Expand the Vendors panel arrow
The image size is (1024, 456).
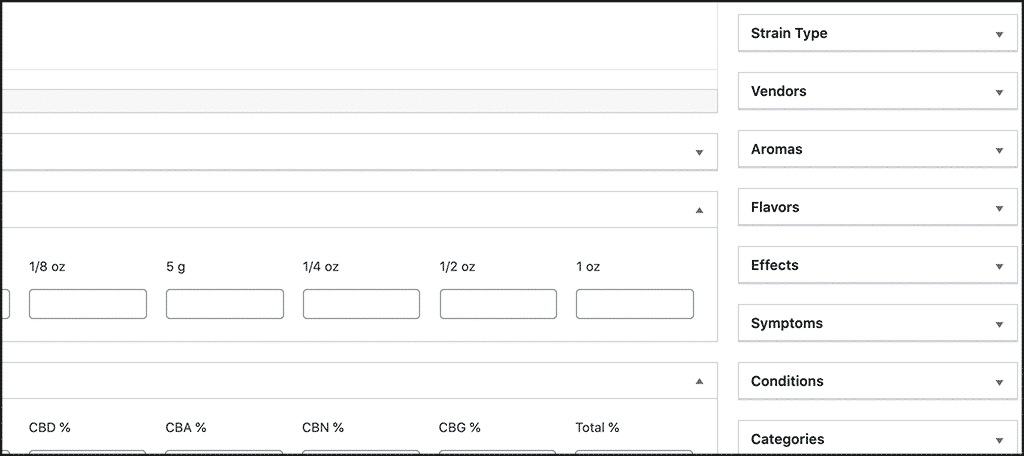999,93
